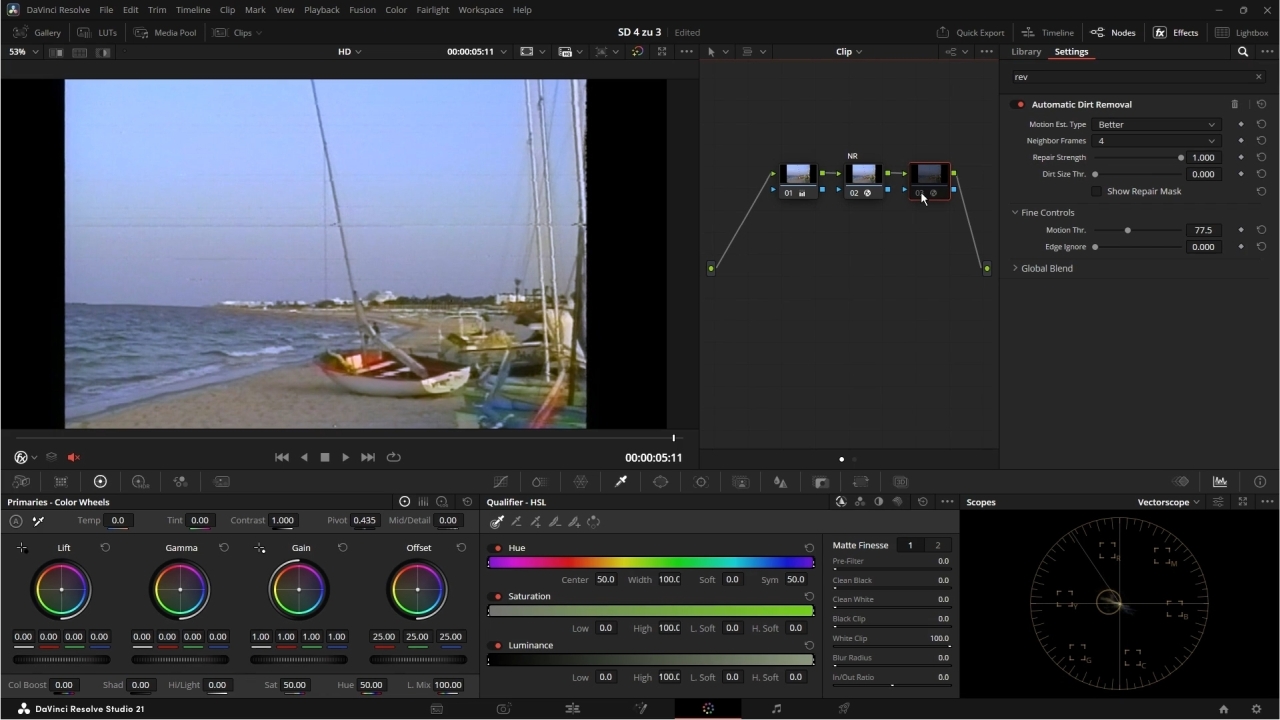1280x720 pixels.
Task: Open the Vectorscope type dropdown
Action: click(1169, 502)
